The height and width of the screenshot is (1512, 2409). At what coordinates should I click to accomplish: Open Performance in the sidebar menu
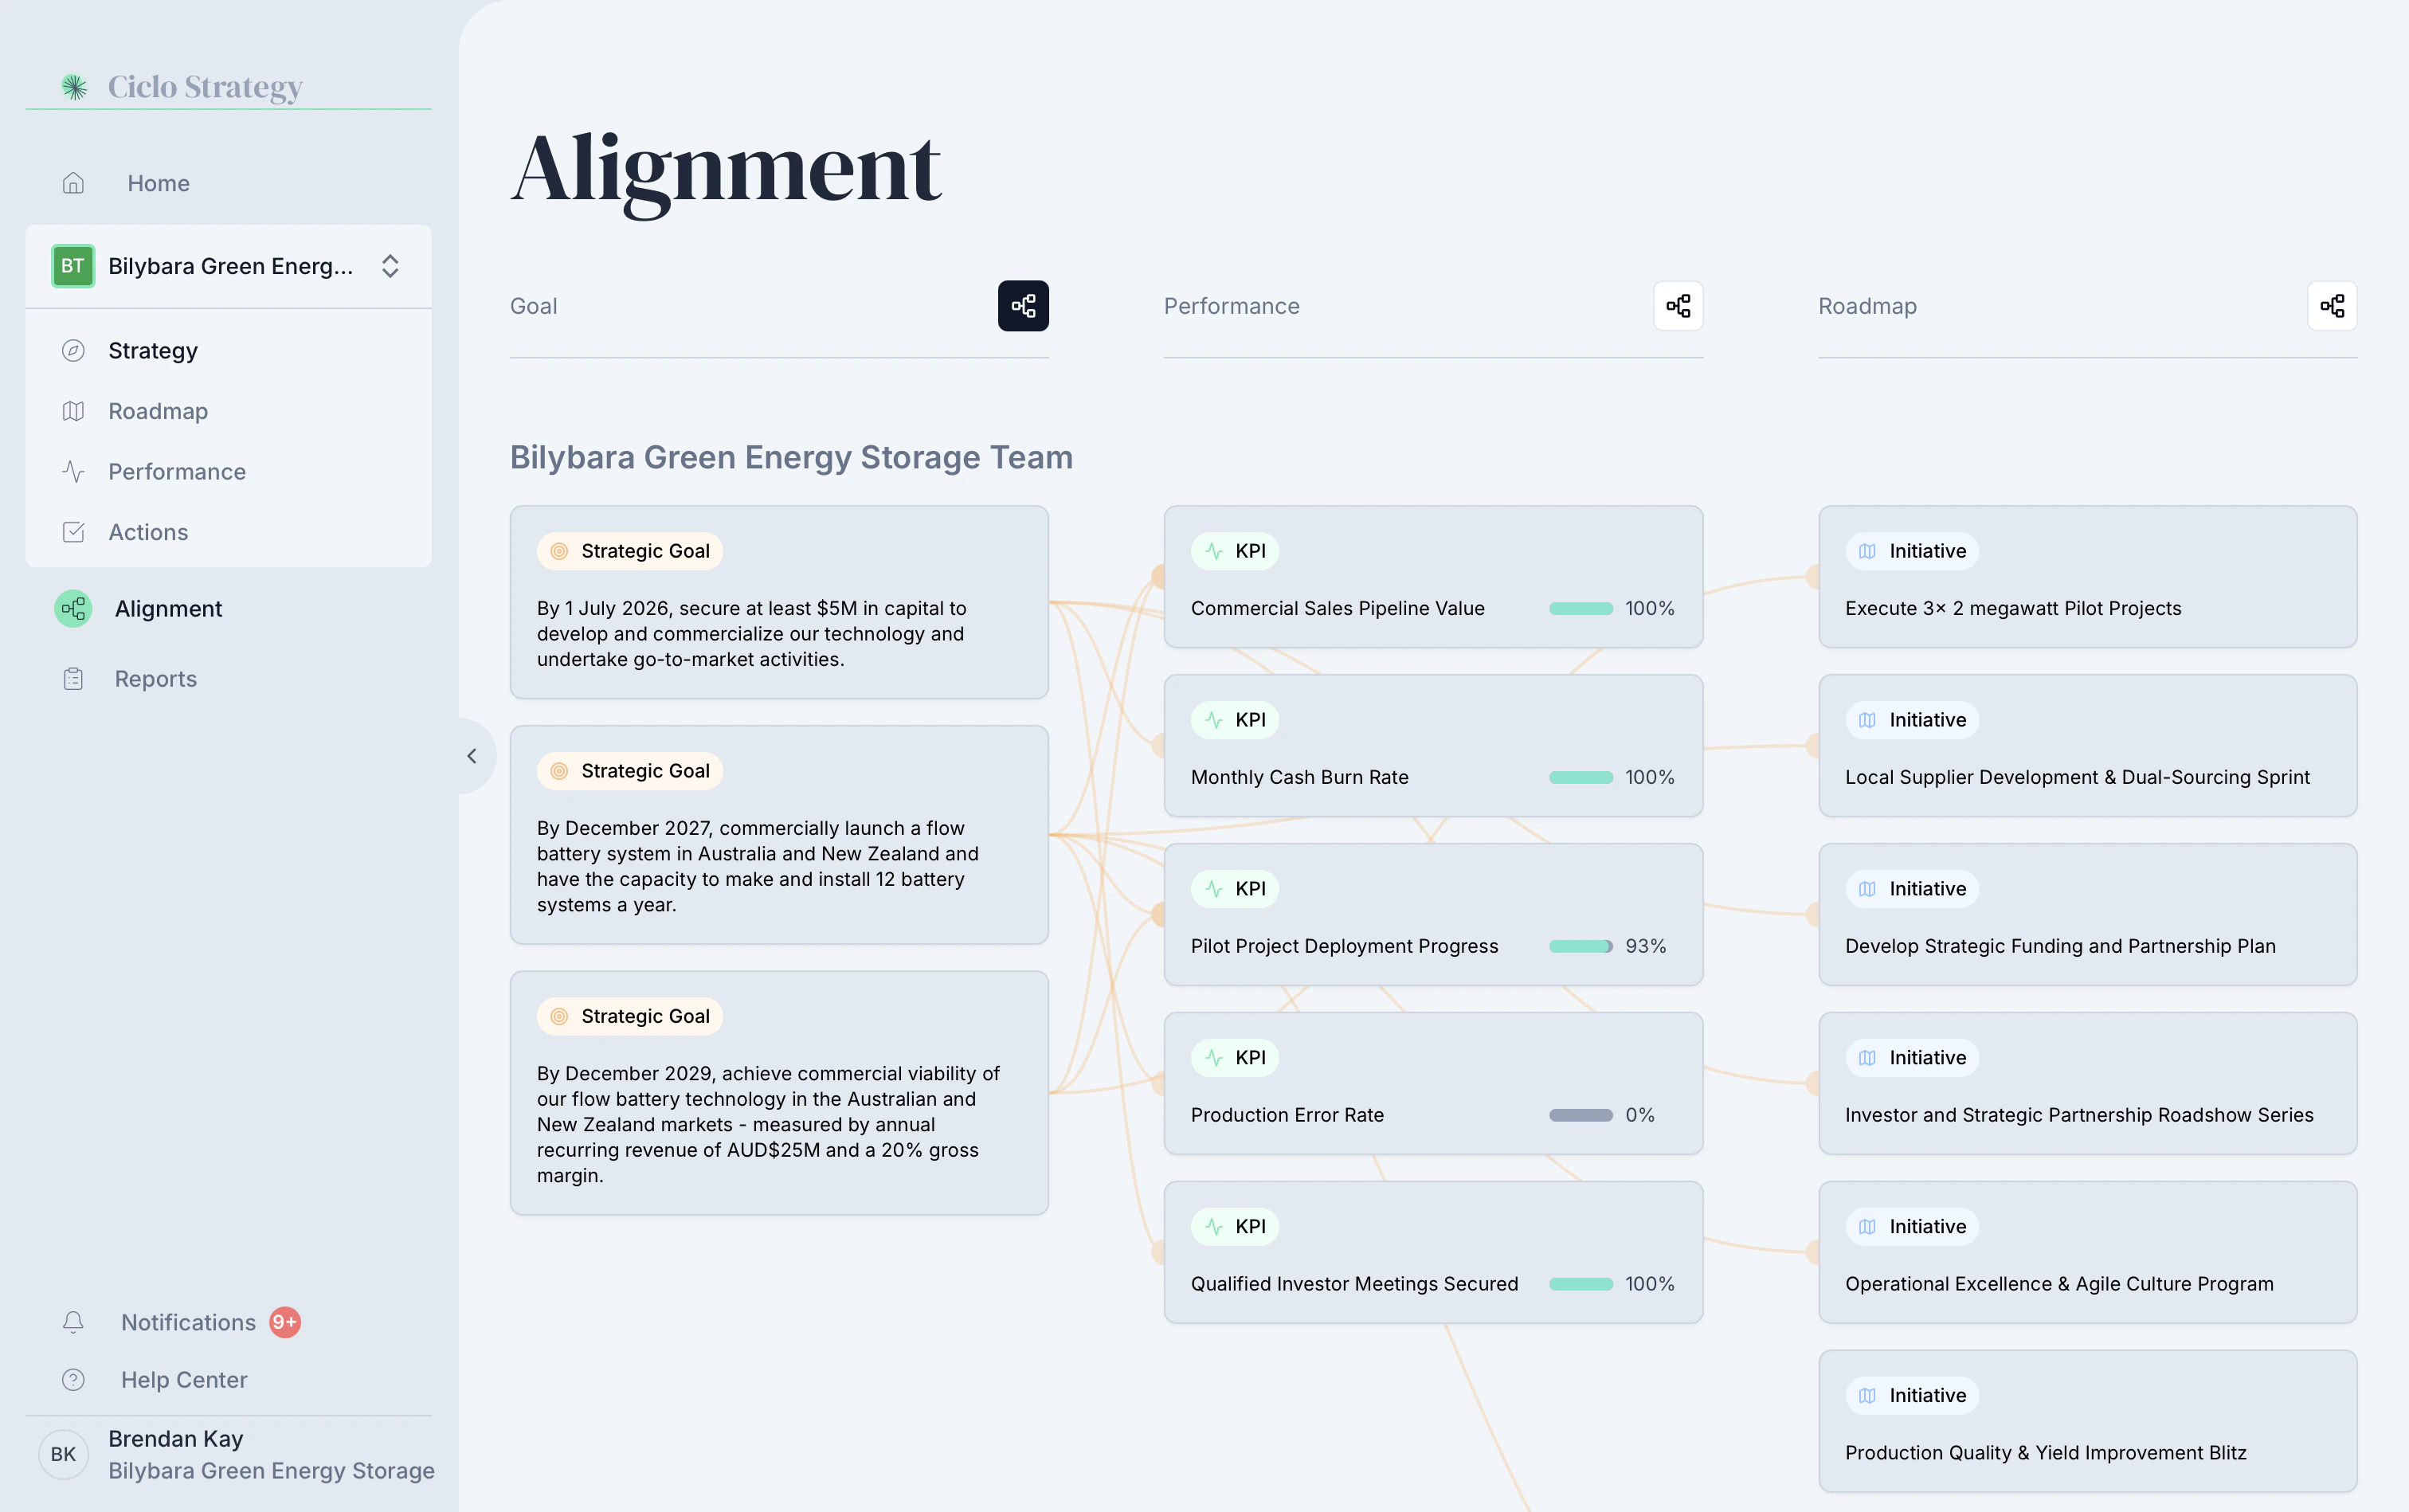pyautogui.click(x=177, y=472)
